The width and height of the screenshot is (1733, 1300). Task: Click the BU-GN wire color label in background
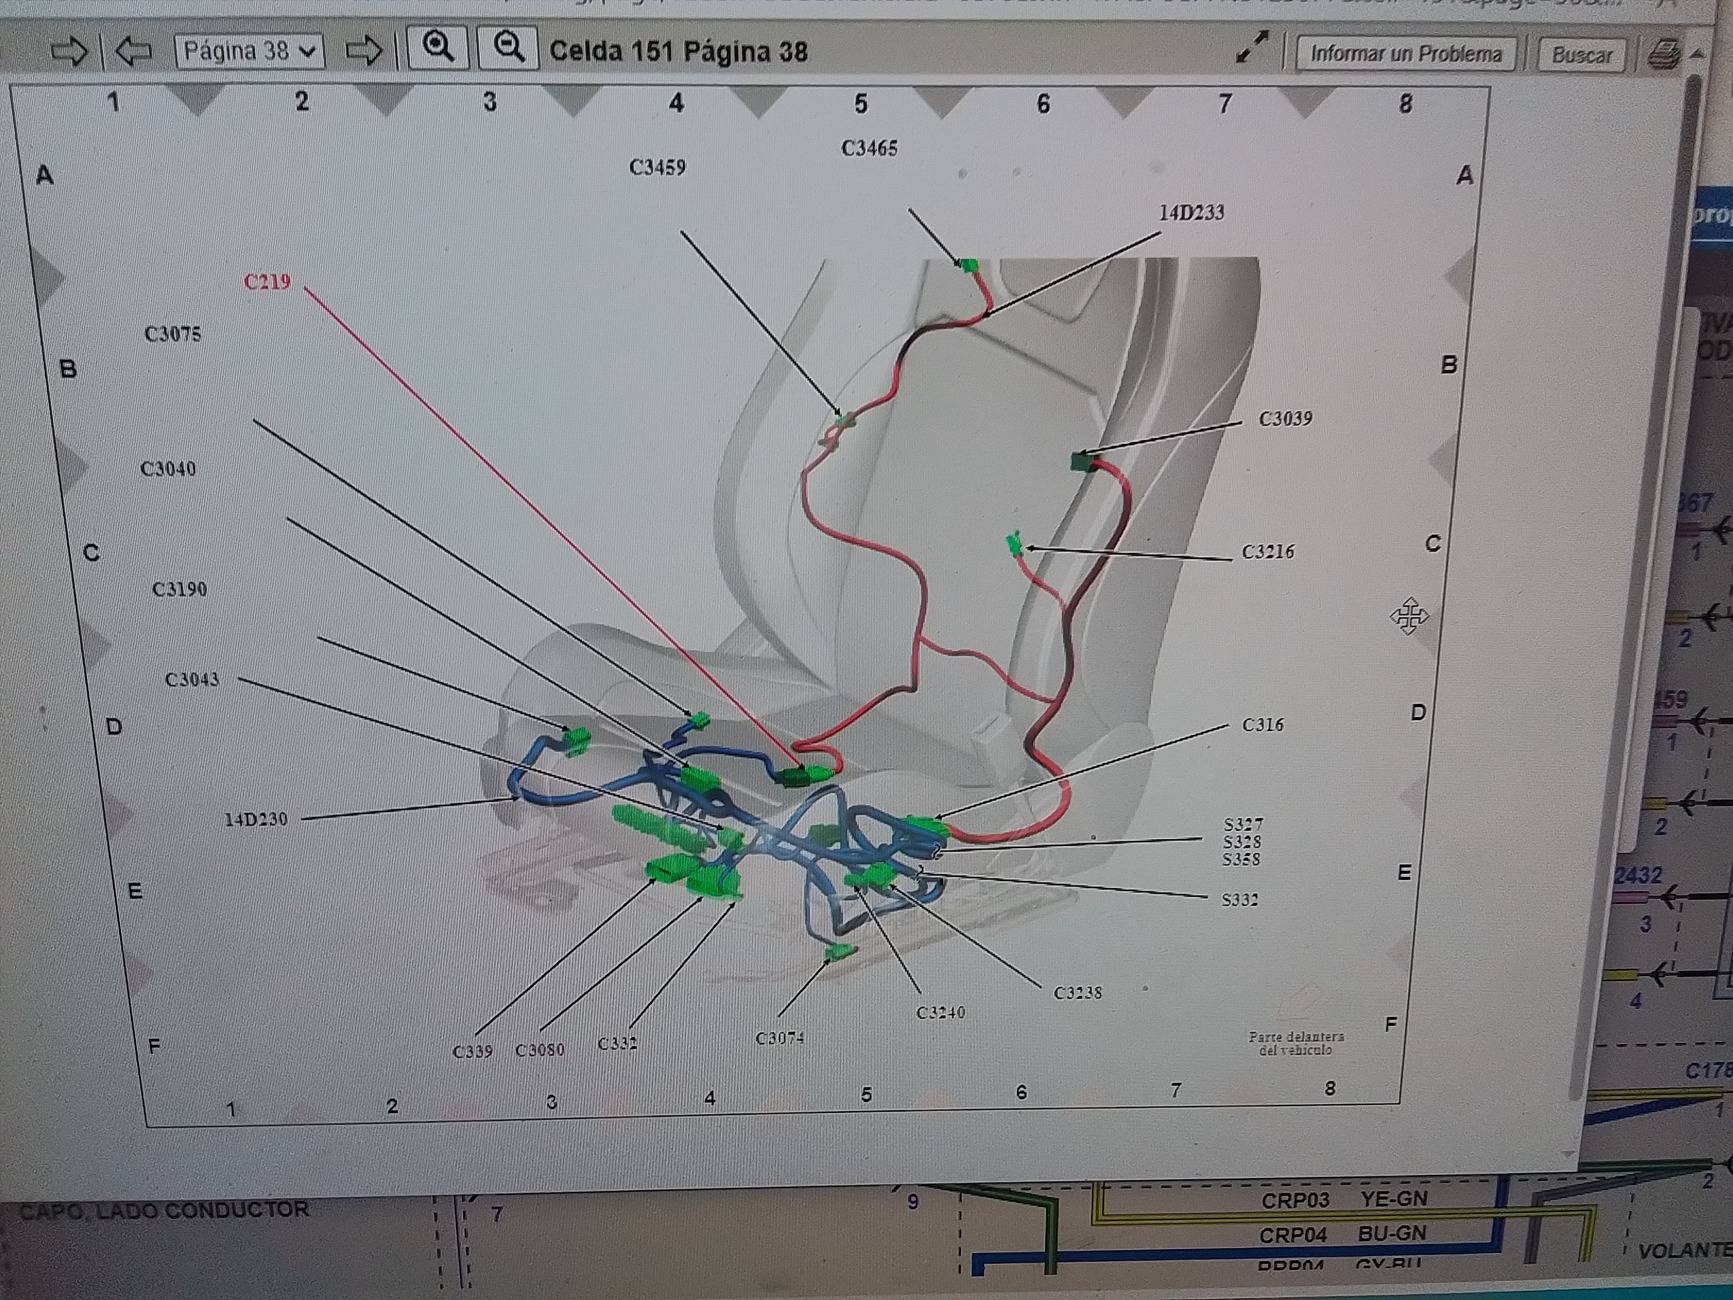point(1392,1234)
